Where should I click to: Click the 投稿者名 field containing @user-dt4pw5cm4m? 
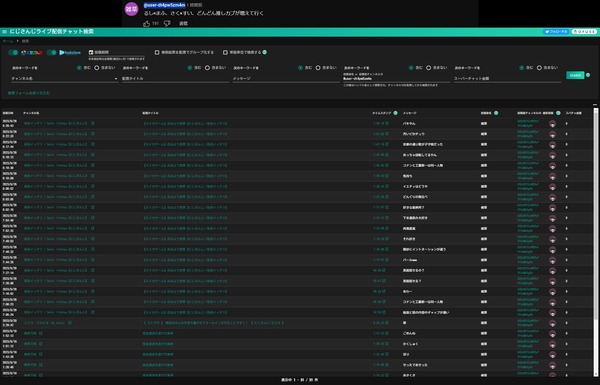coord(396,78)
